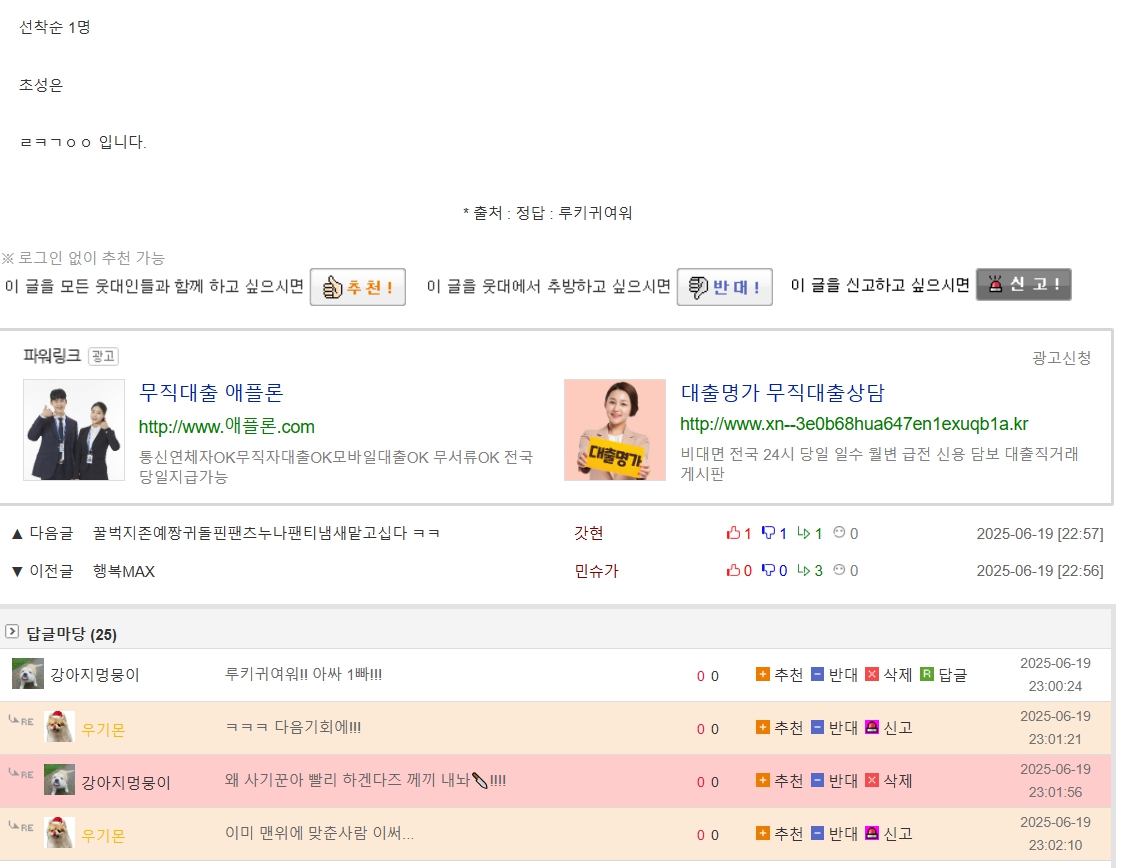Open the 대출명가 무직대출상담 ad title
1121x868 pixels.
[x=782, y=392]
